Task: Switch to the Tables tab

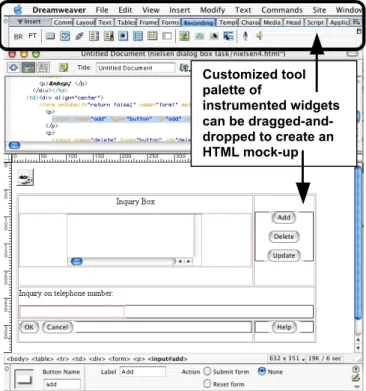Action: [126, 23]
